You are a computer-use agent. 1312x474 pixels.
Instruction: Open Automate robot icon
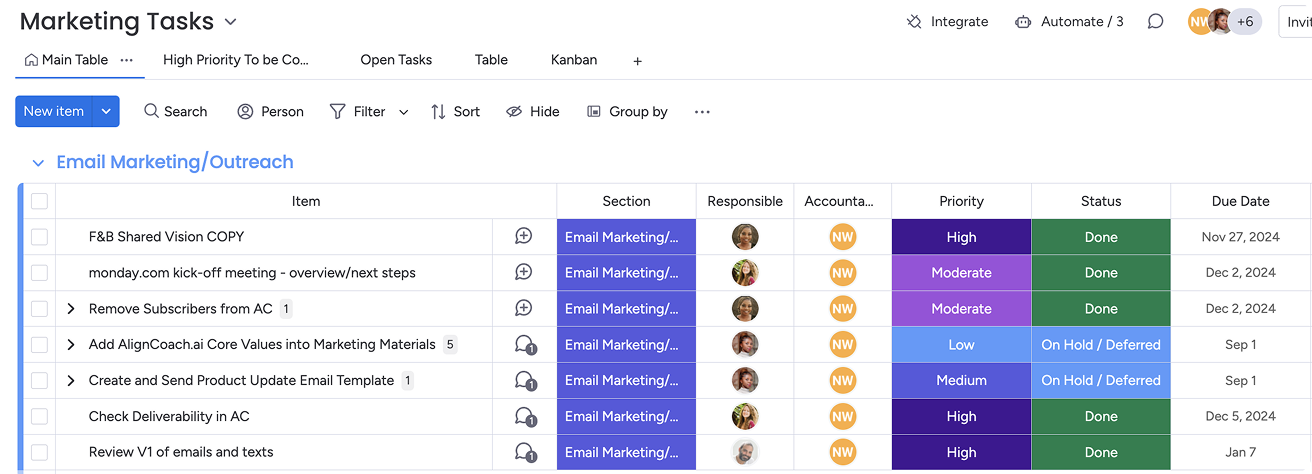point(1023,21)
